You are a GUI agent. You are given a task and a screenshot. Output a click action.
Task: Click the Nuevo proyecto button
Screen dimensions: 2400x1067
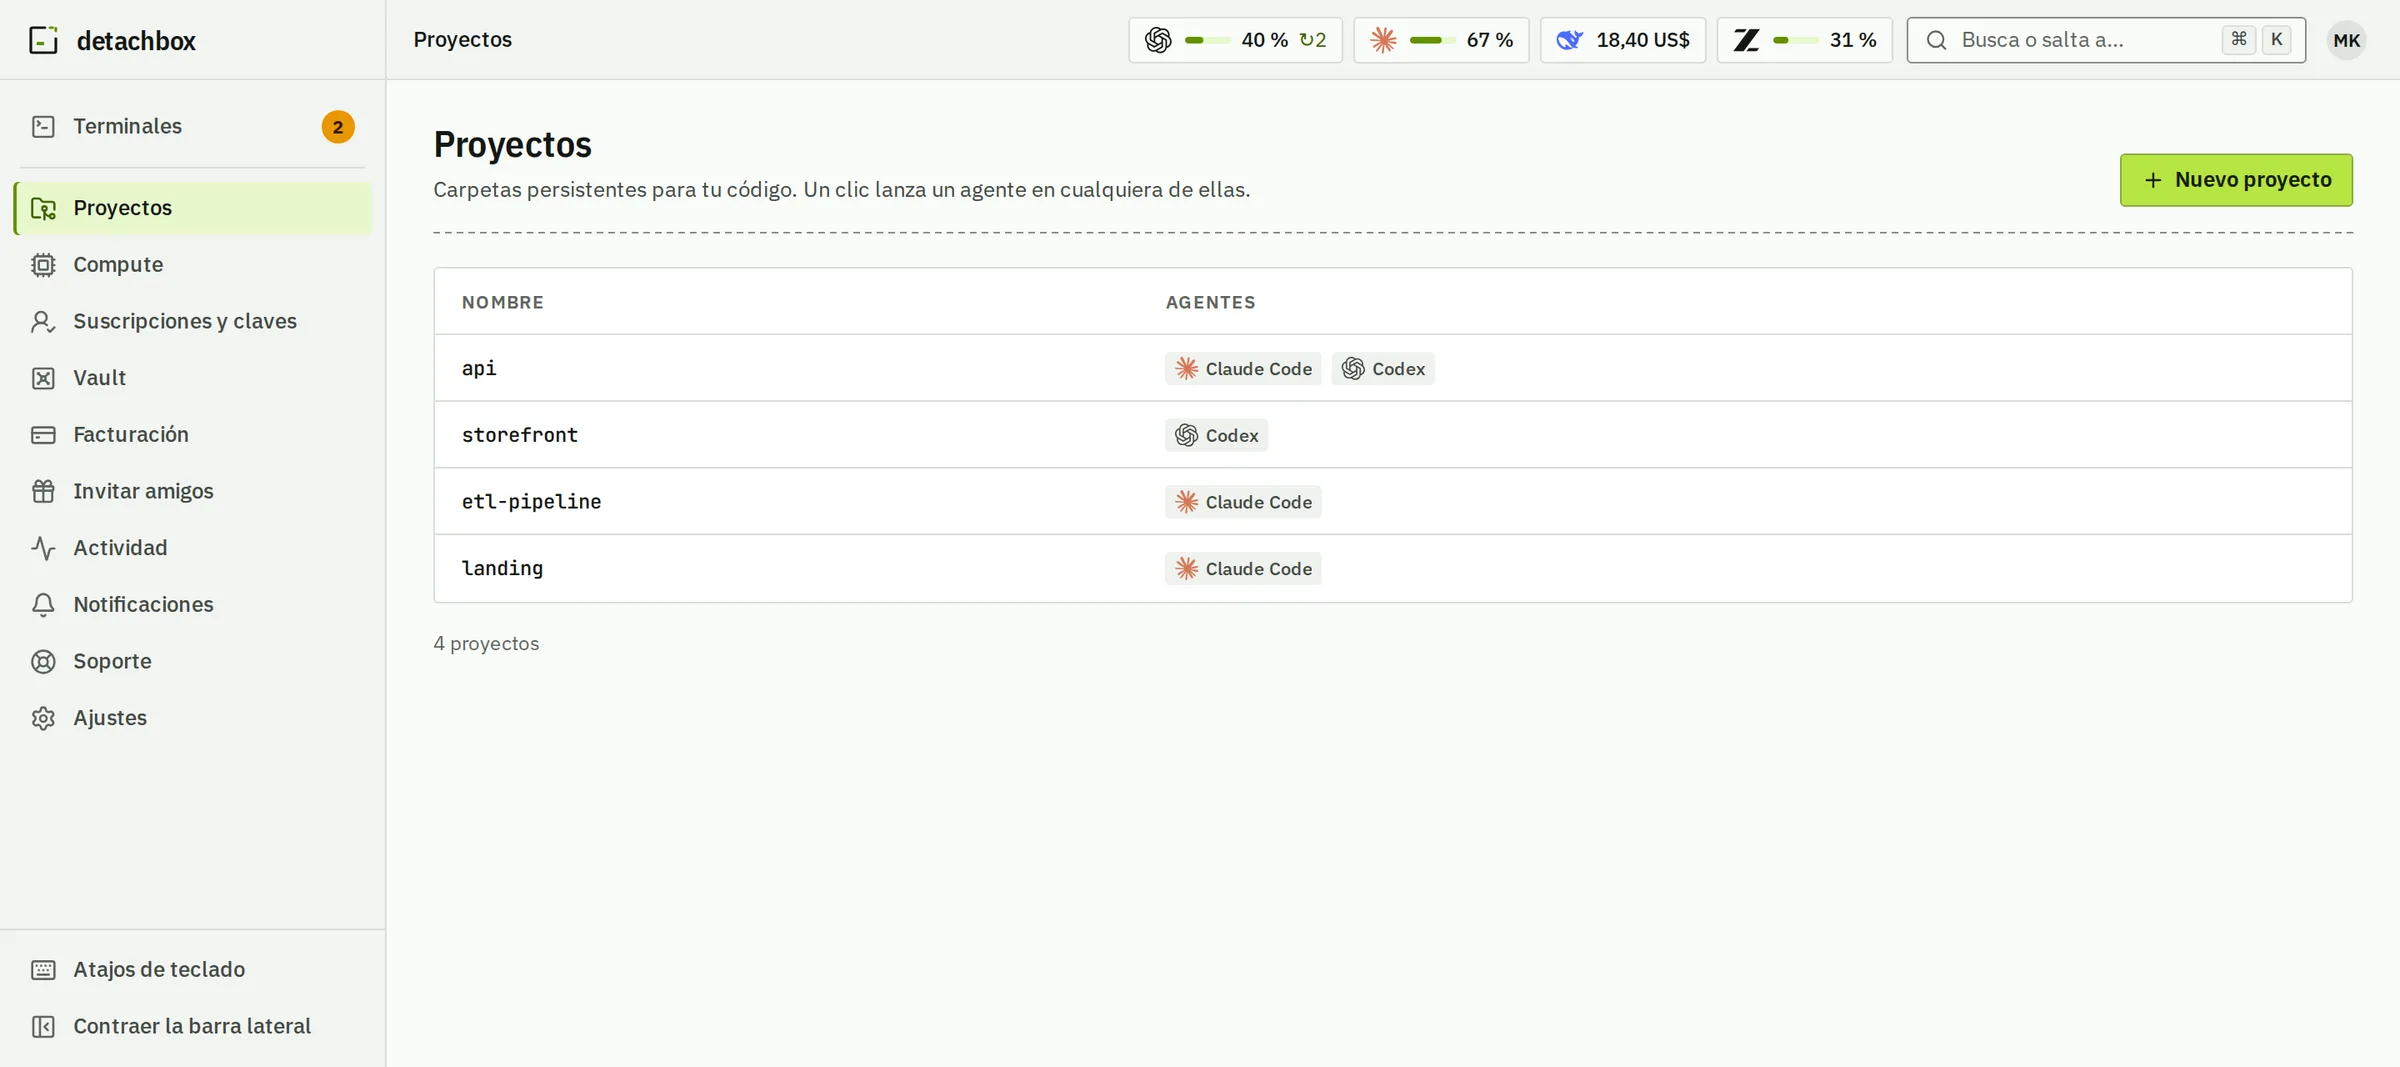point(2236,180)
